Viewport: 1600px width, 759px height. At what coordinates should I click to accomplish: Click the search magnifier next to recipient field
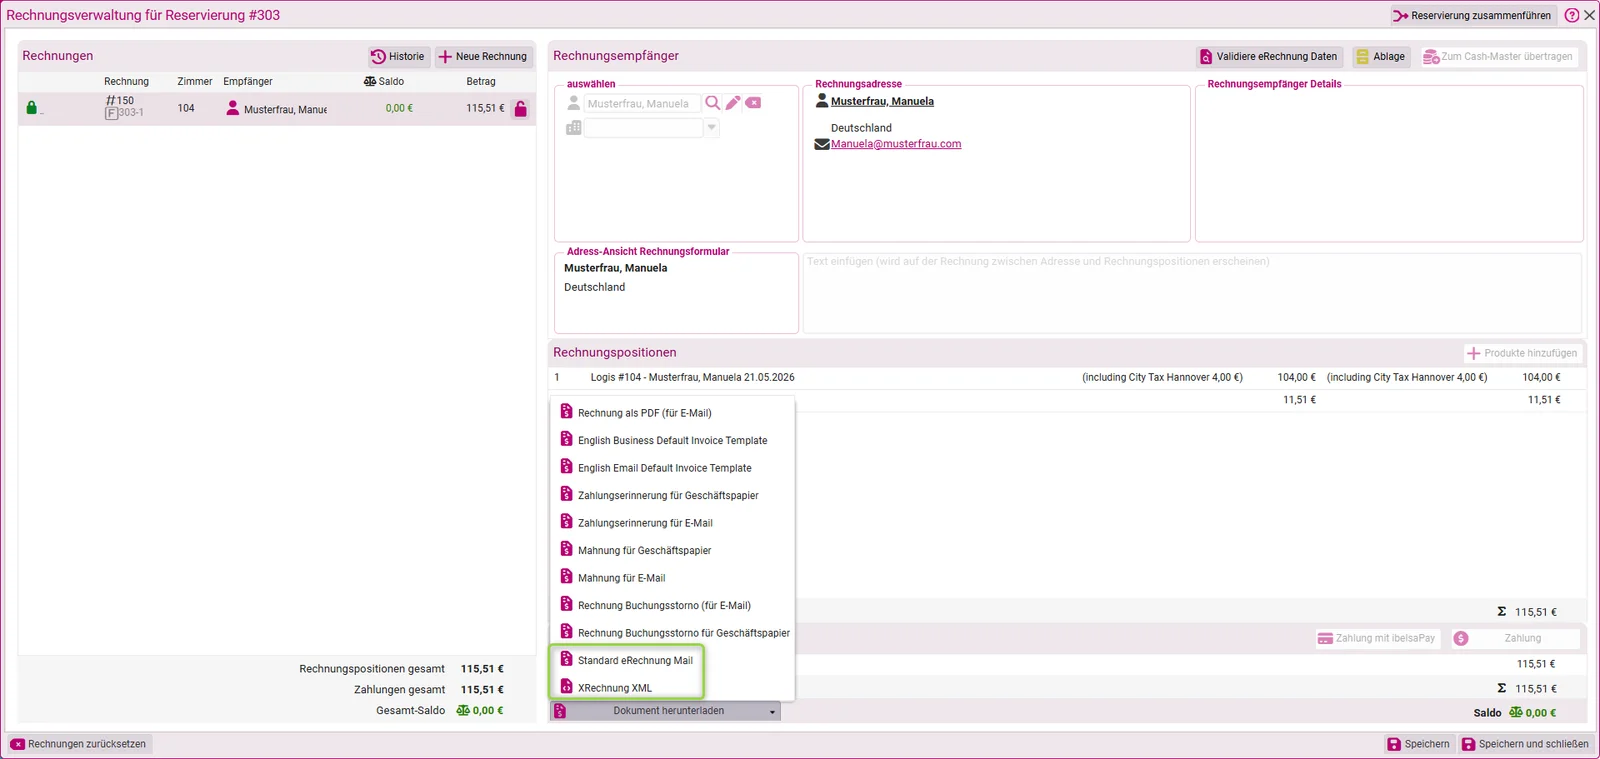click(713, 103)
